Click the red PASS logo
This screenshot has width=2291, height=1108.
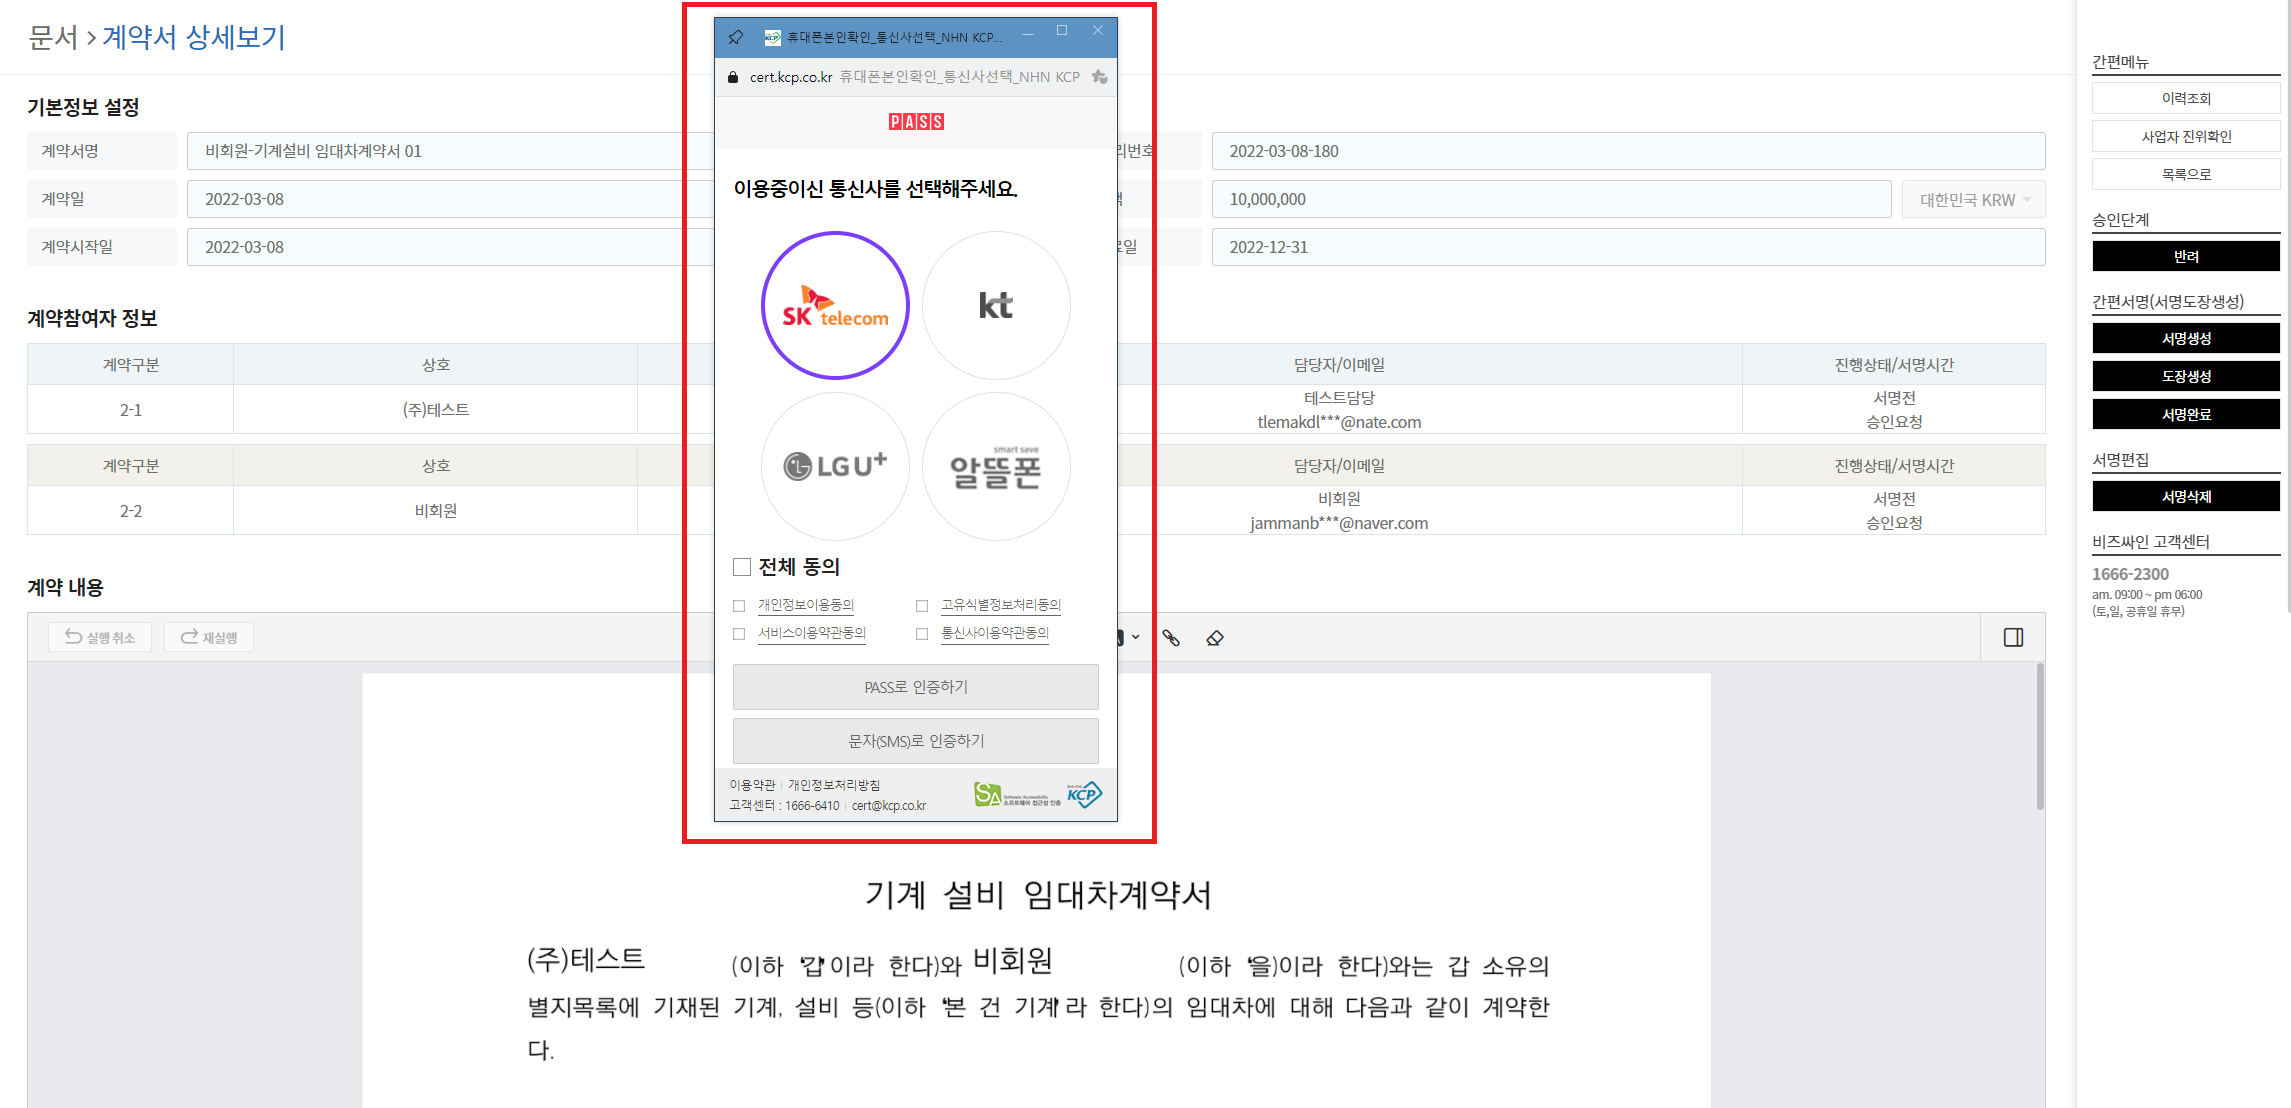point(916,121)
